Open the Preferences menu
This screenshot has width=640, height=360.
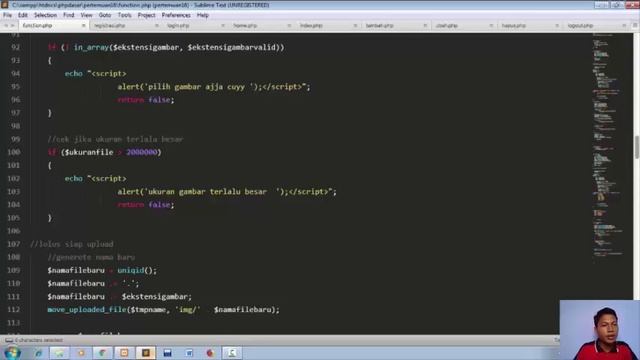point(176,15)
